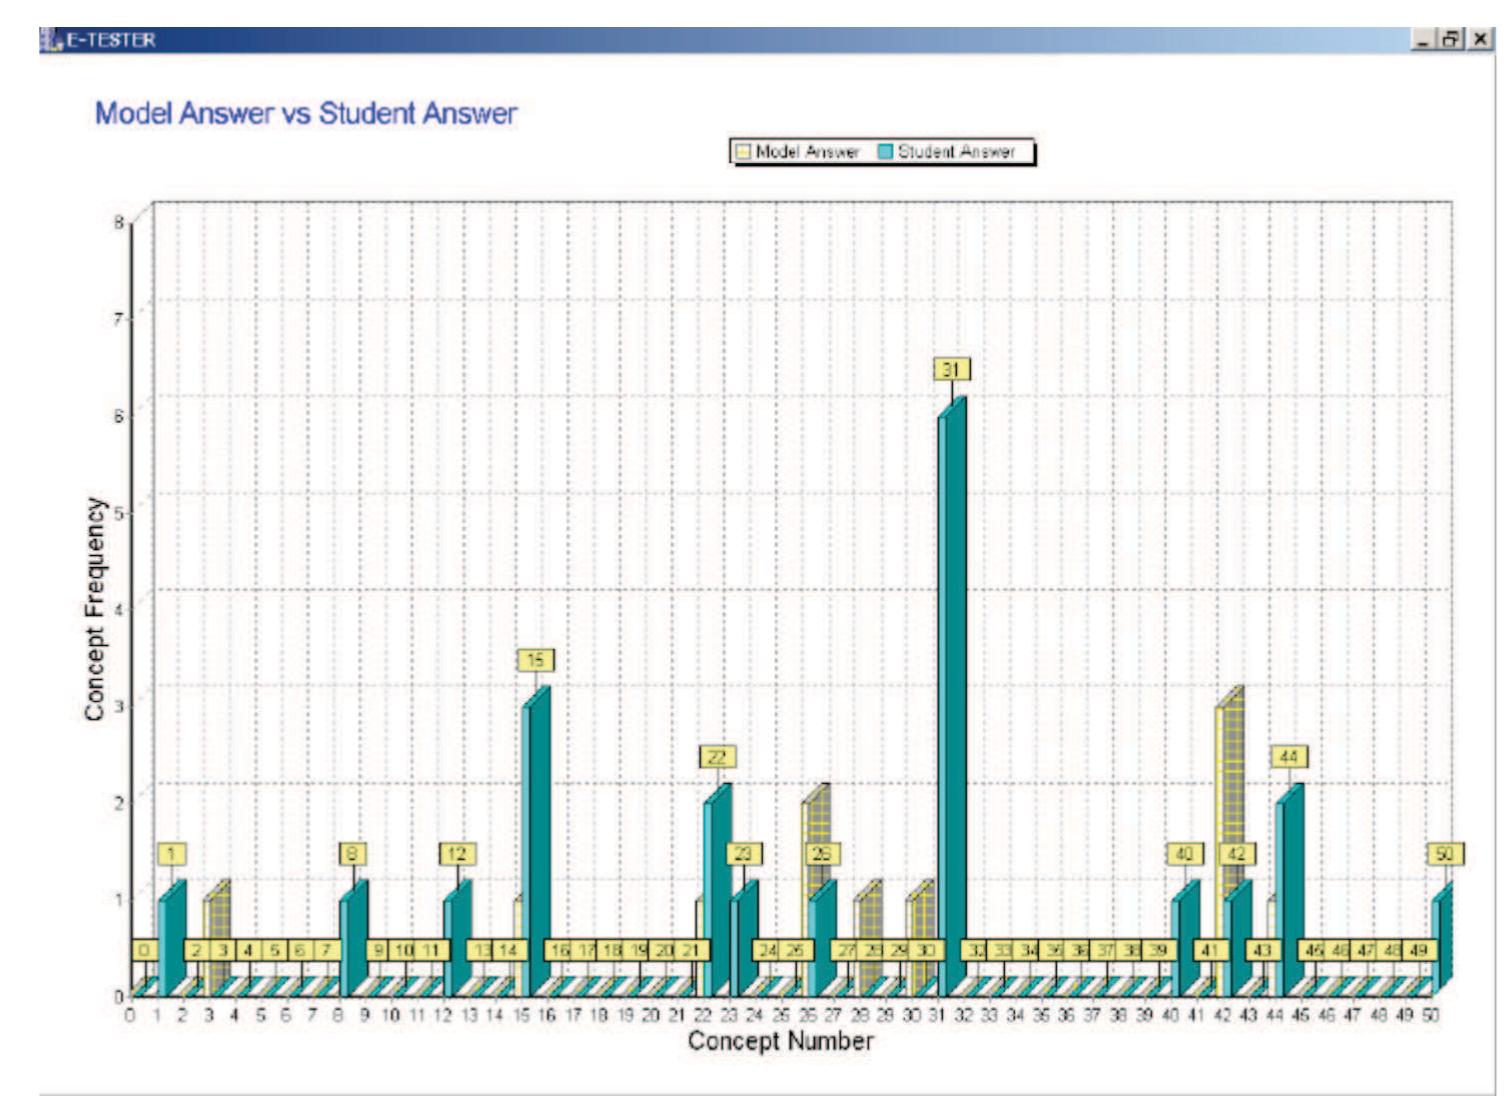Image resolution: width=1504 pixels, height=1101 pixels.
Task: Minimize the E-TESTER window
Action: click(x=1424, y=40)
